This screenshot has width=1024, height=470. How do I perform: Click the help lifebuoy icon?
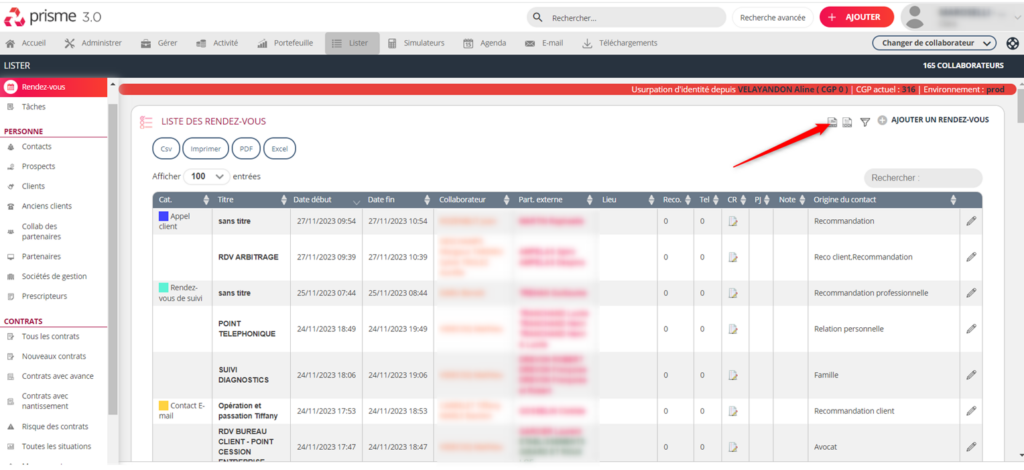[x=1012, y=43]
